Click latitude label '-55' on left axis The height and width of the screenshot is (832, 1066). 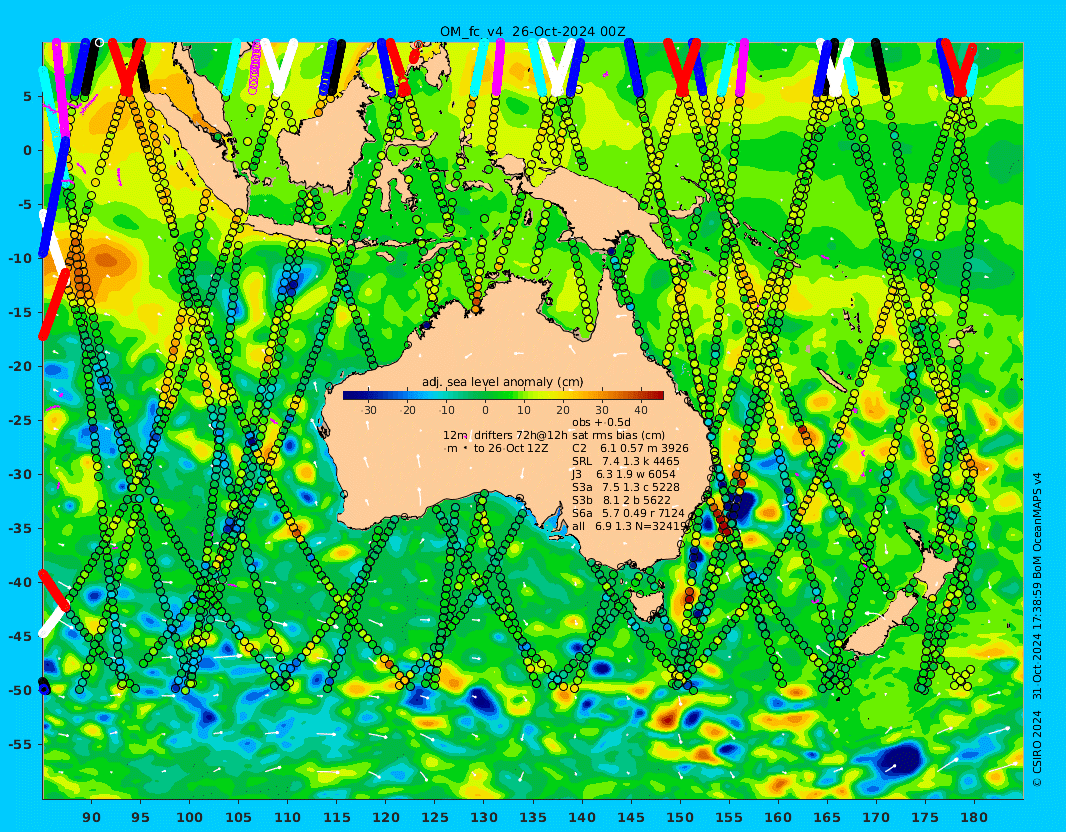pos(20,744)
